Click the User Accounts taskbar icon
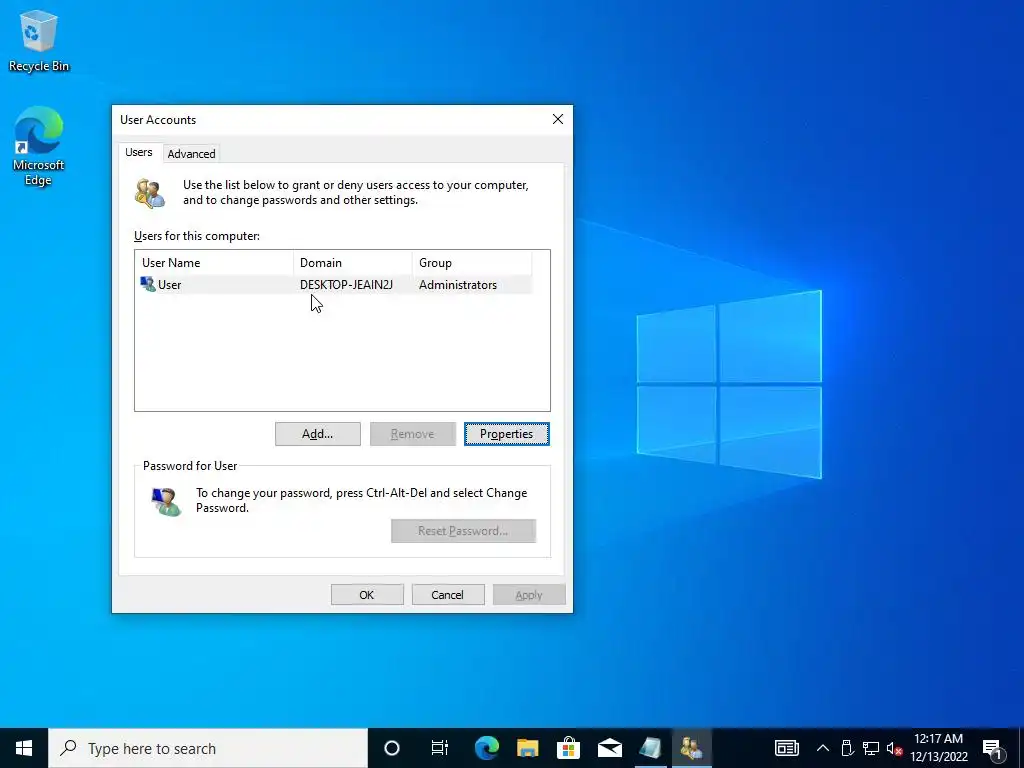The width and height of the screenshot is (1024, 768). (x=691, y=748)
